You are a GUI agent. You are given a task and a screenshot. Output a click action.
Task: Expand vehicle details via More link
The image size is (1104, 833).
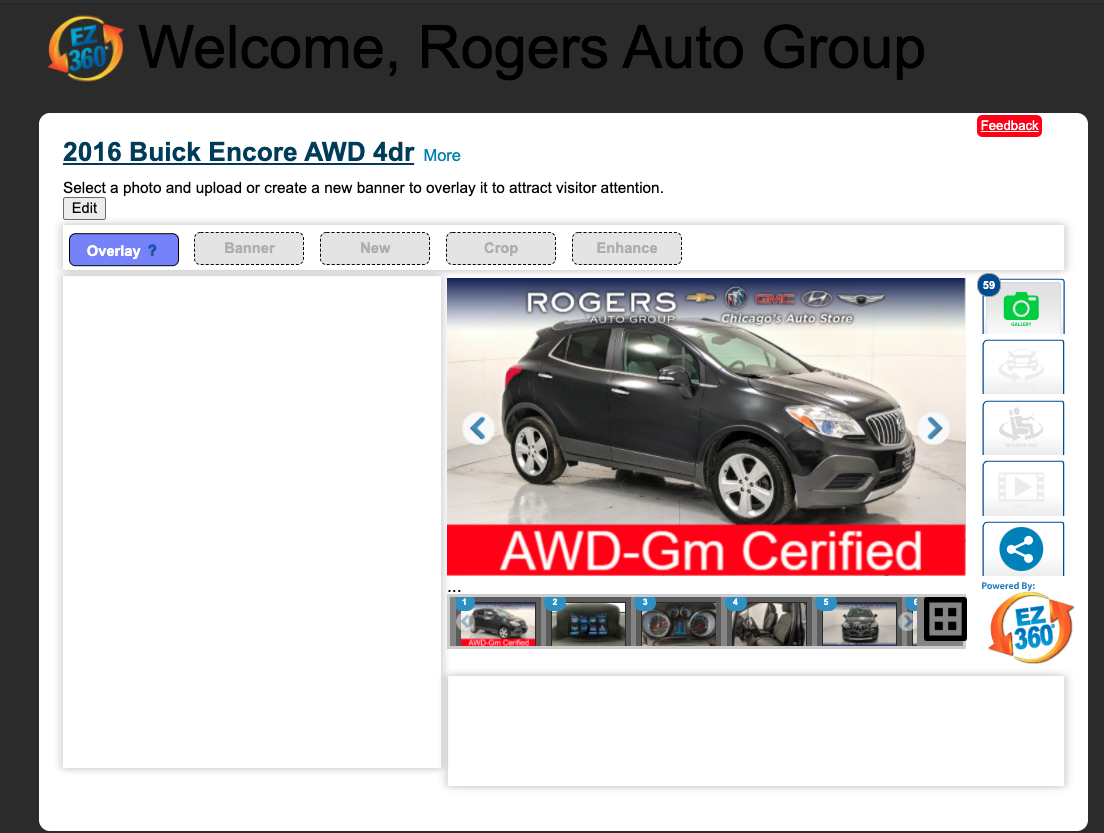click(x=442, y=156)
